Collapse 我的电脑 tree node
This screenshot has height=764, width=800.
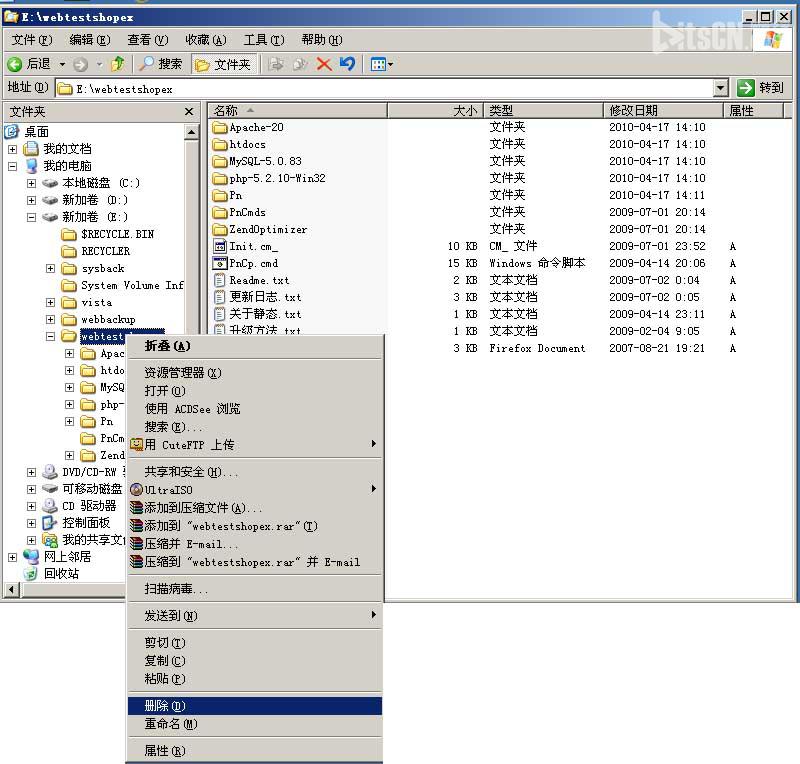click(x=13, y=166)
